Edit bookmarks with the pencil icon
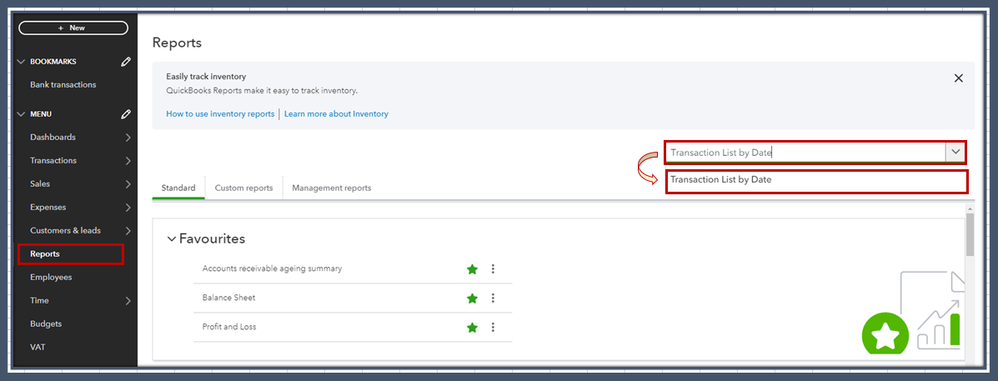 coord(126,62)
